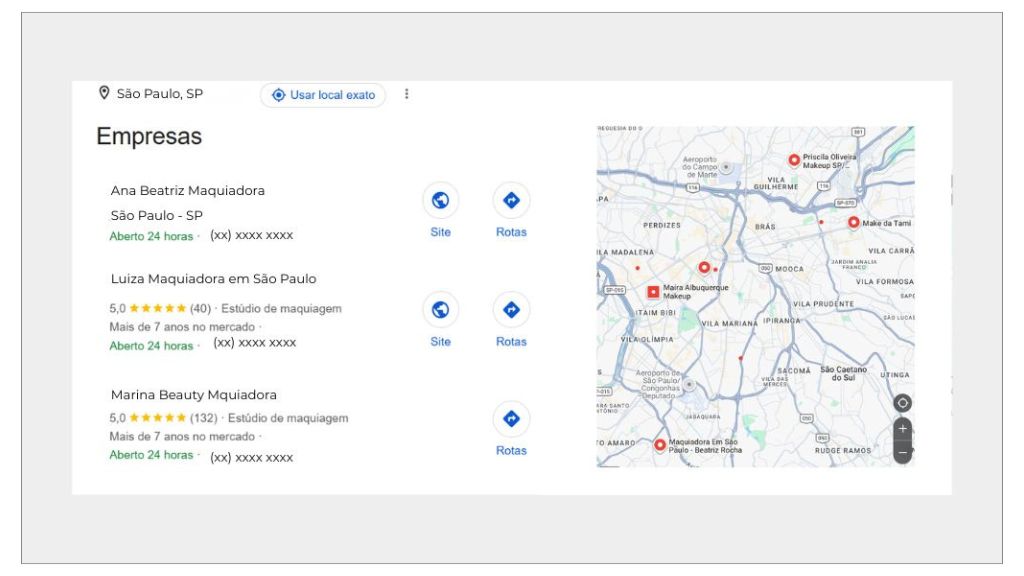Click the unlabeled red pin near Mooca

pyautogui.click(x=704, y=267)
